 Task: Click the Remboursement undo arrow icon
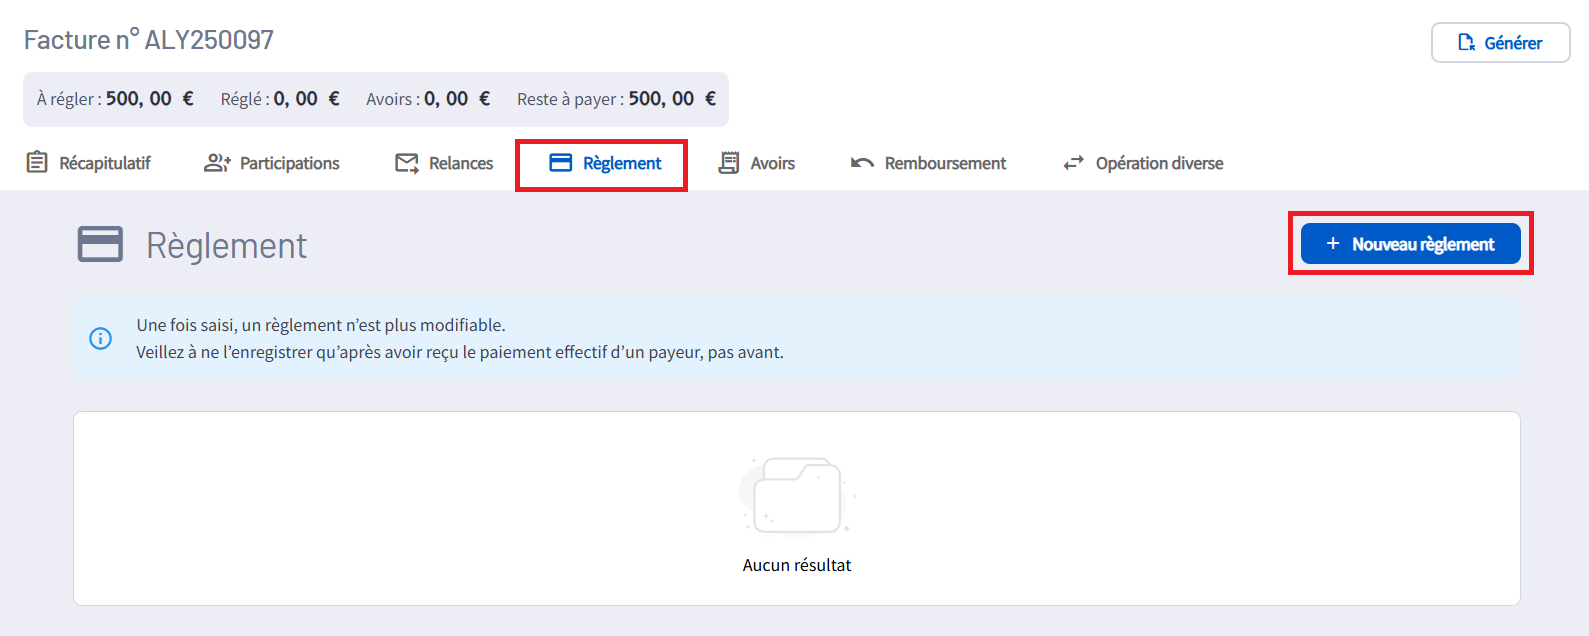(x=862, y=163)
